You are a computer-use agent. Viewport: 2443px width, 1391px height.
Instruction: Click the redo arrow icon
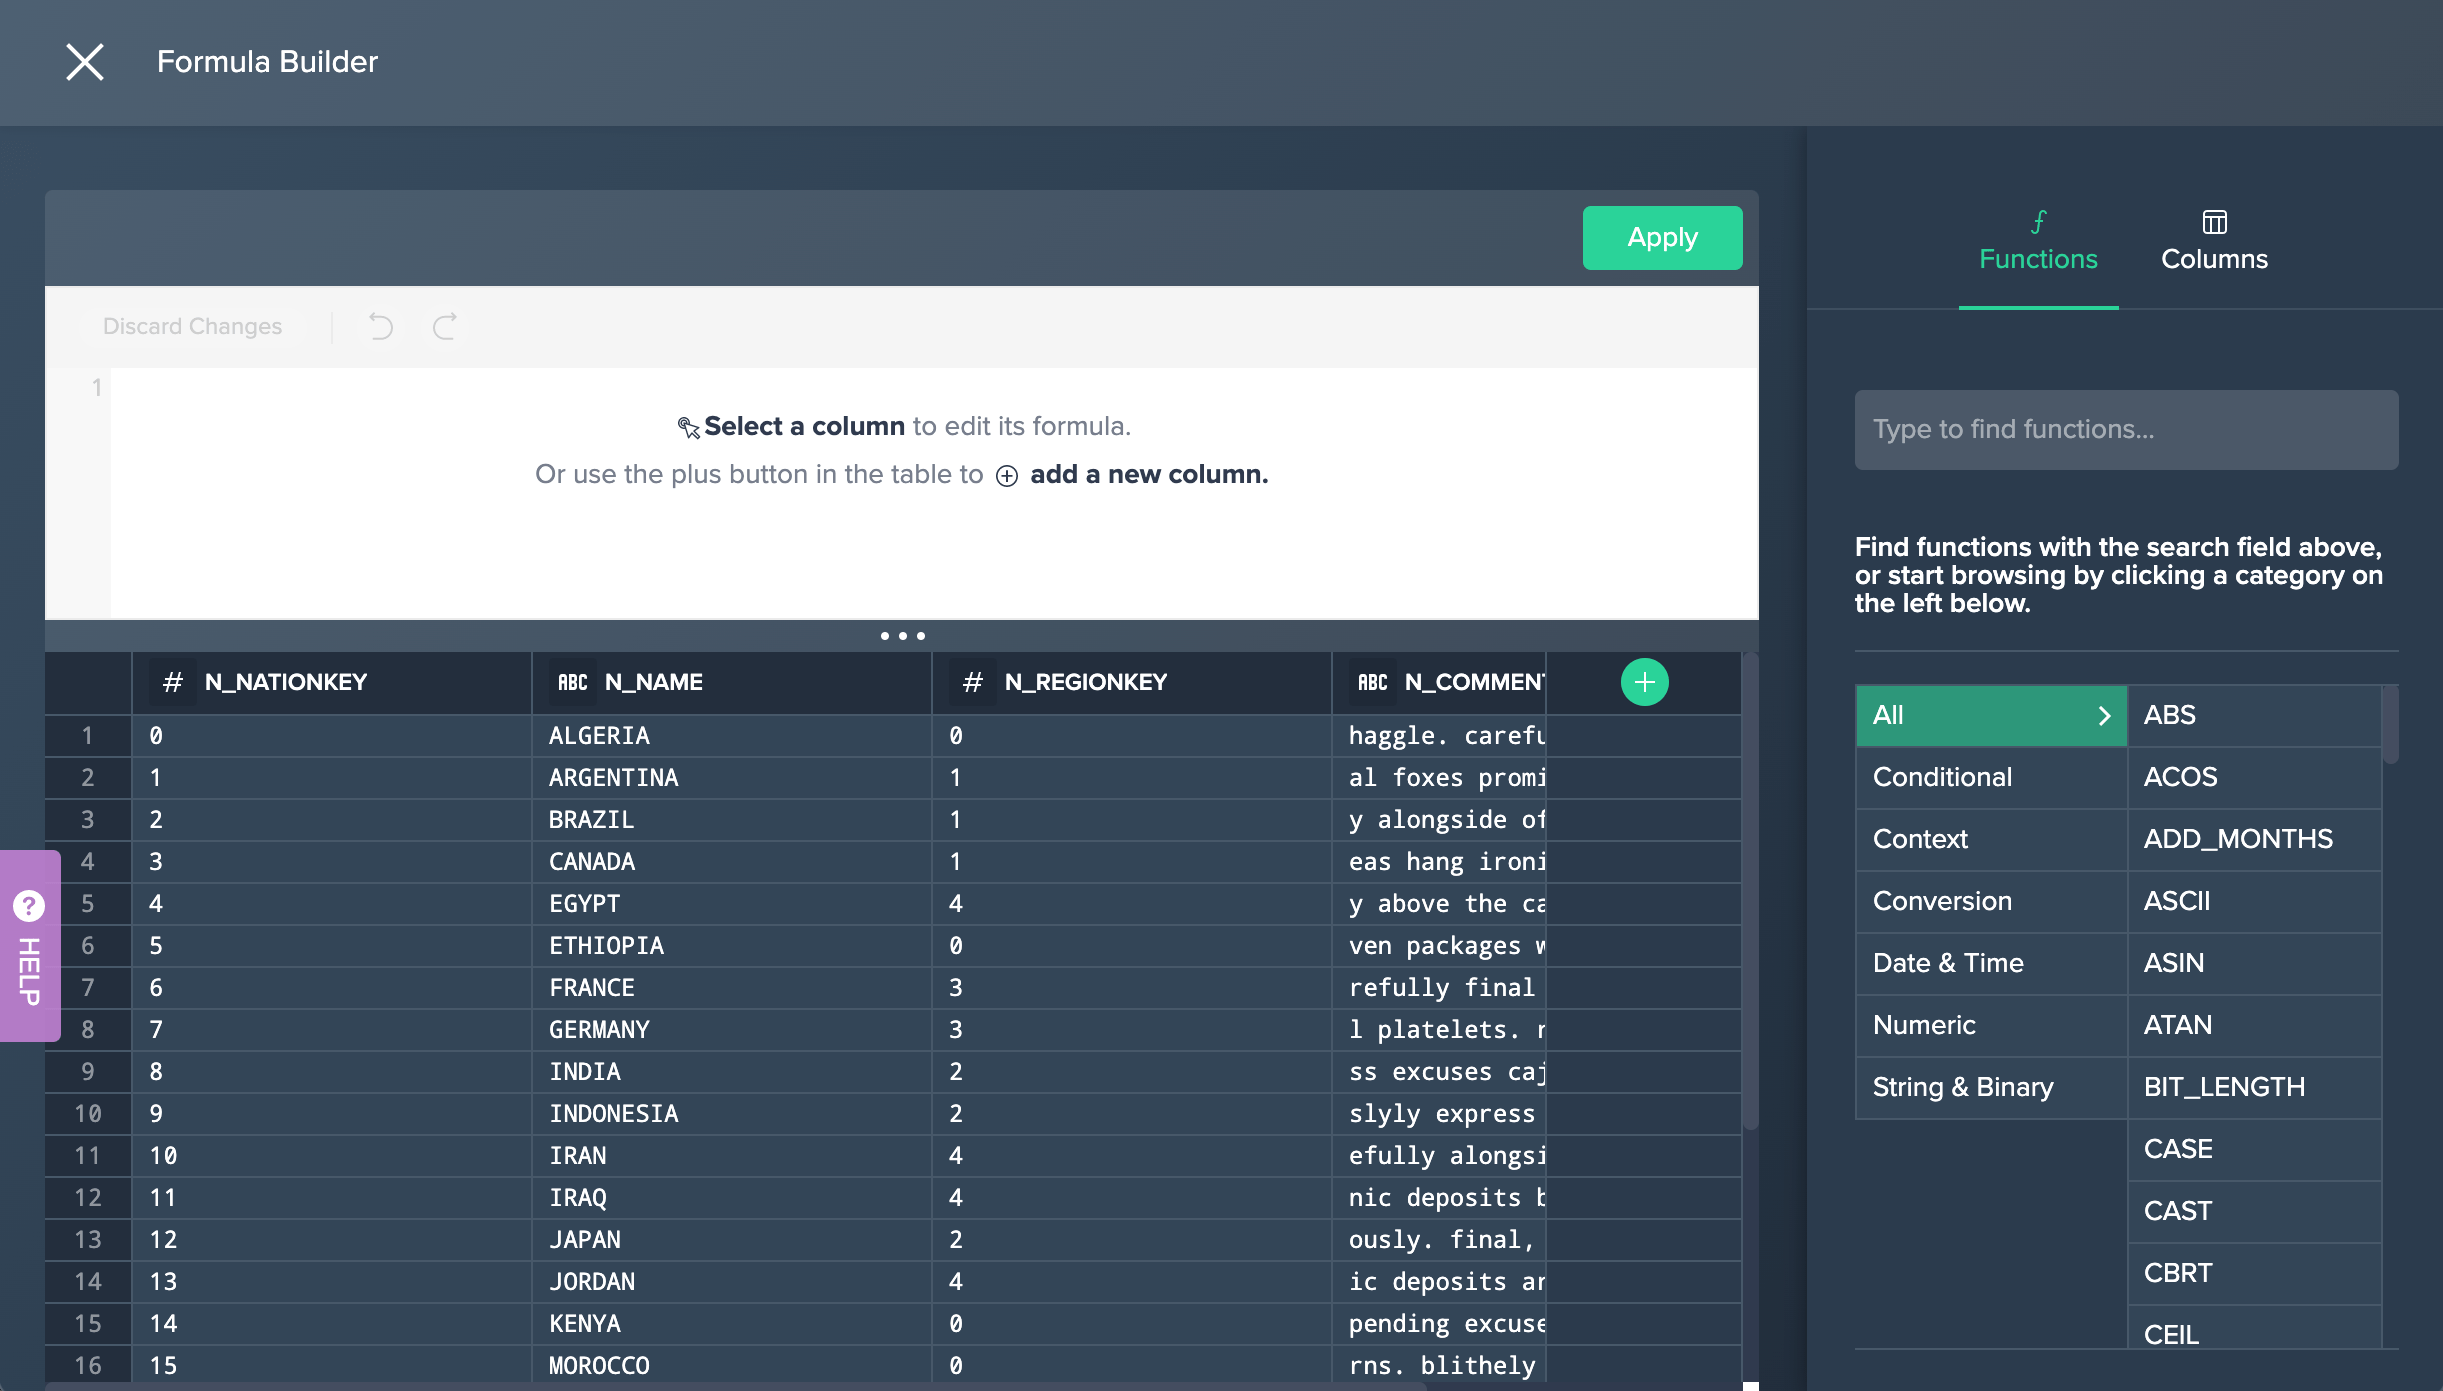tap(445, 326)
